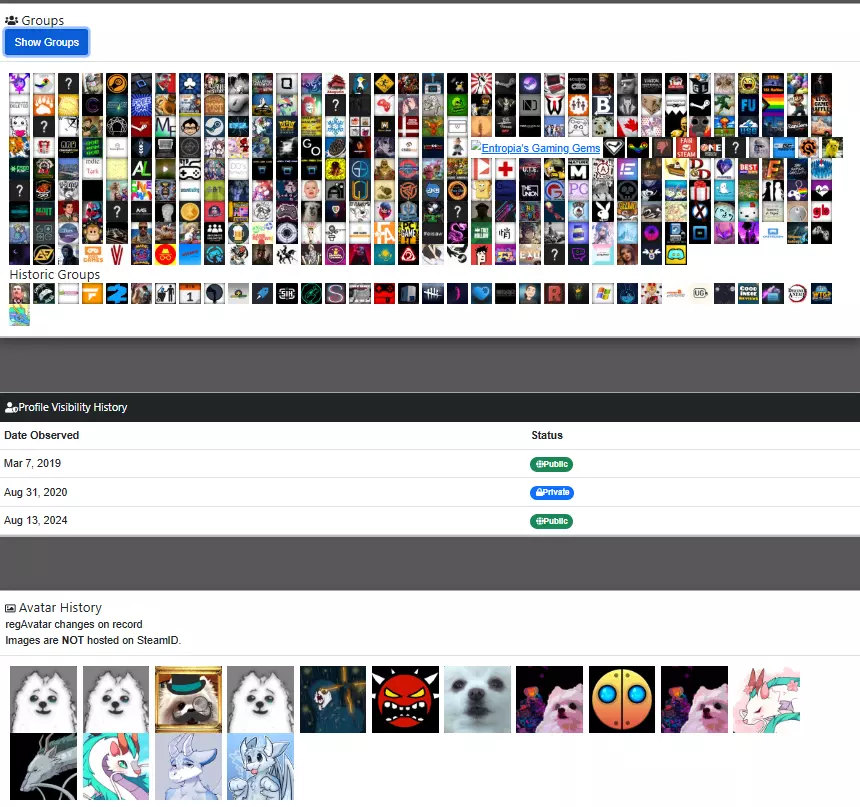The image size is (860, 807).
Task: Open the calendar number 1 historic group icon
Action: coord(190,294)
